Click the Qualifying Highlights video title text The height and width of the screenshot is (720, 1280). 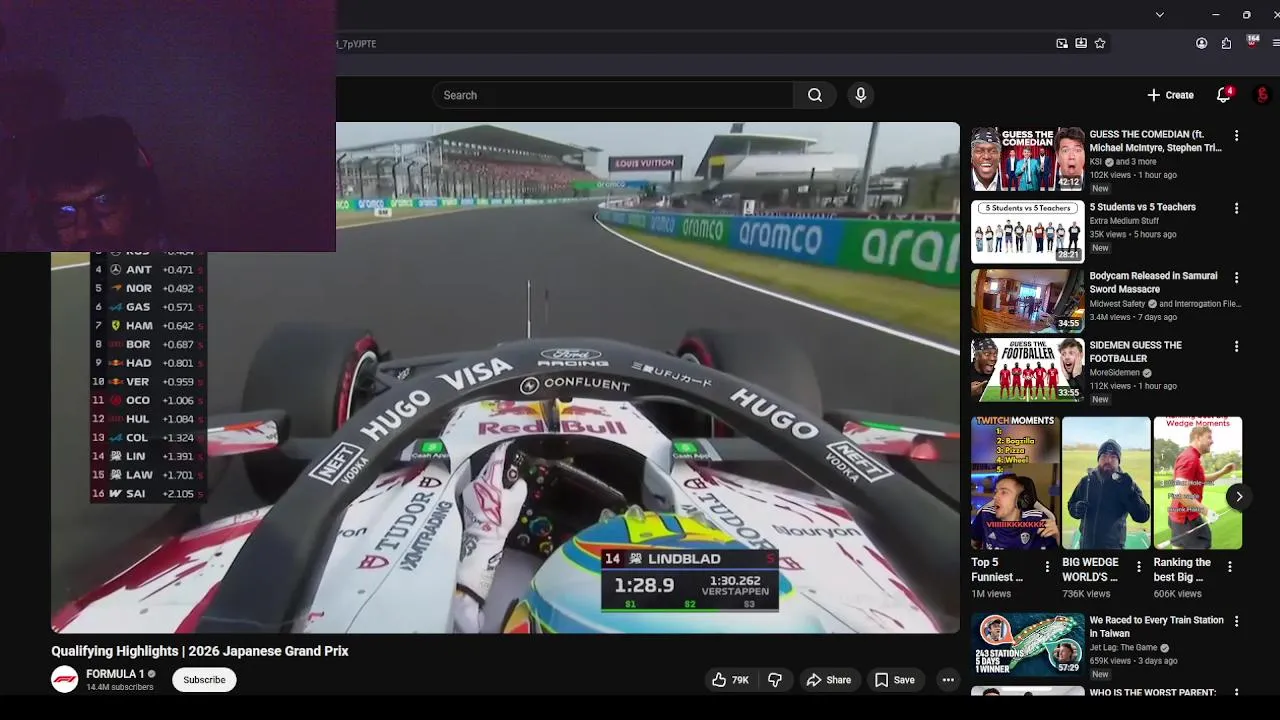(200, 651)
